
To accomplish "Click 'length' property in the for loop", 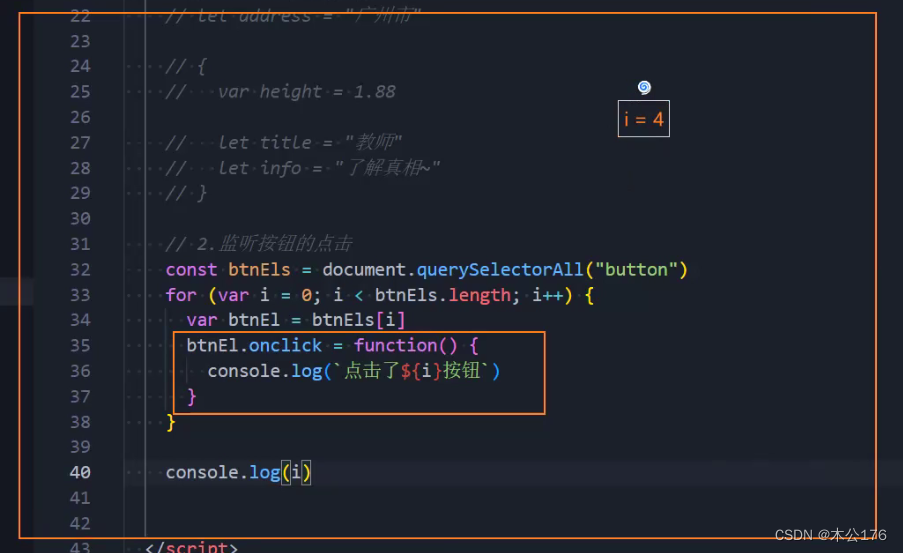I will click(480, 295).
